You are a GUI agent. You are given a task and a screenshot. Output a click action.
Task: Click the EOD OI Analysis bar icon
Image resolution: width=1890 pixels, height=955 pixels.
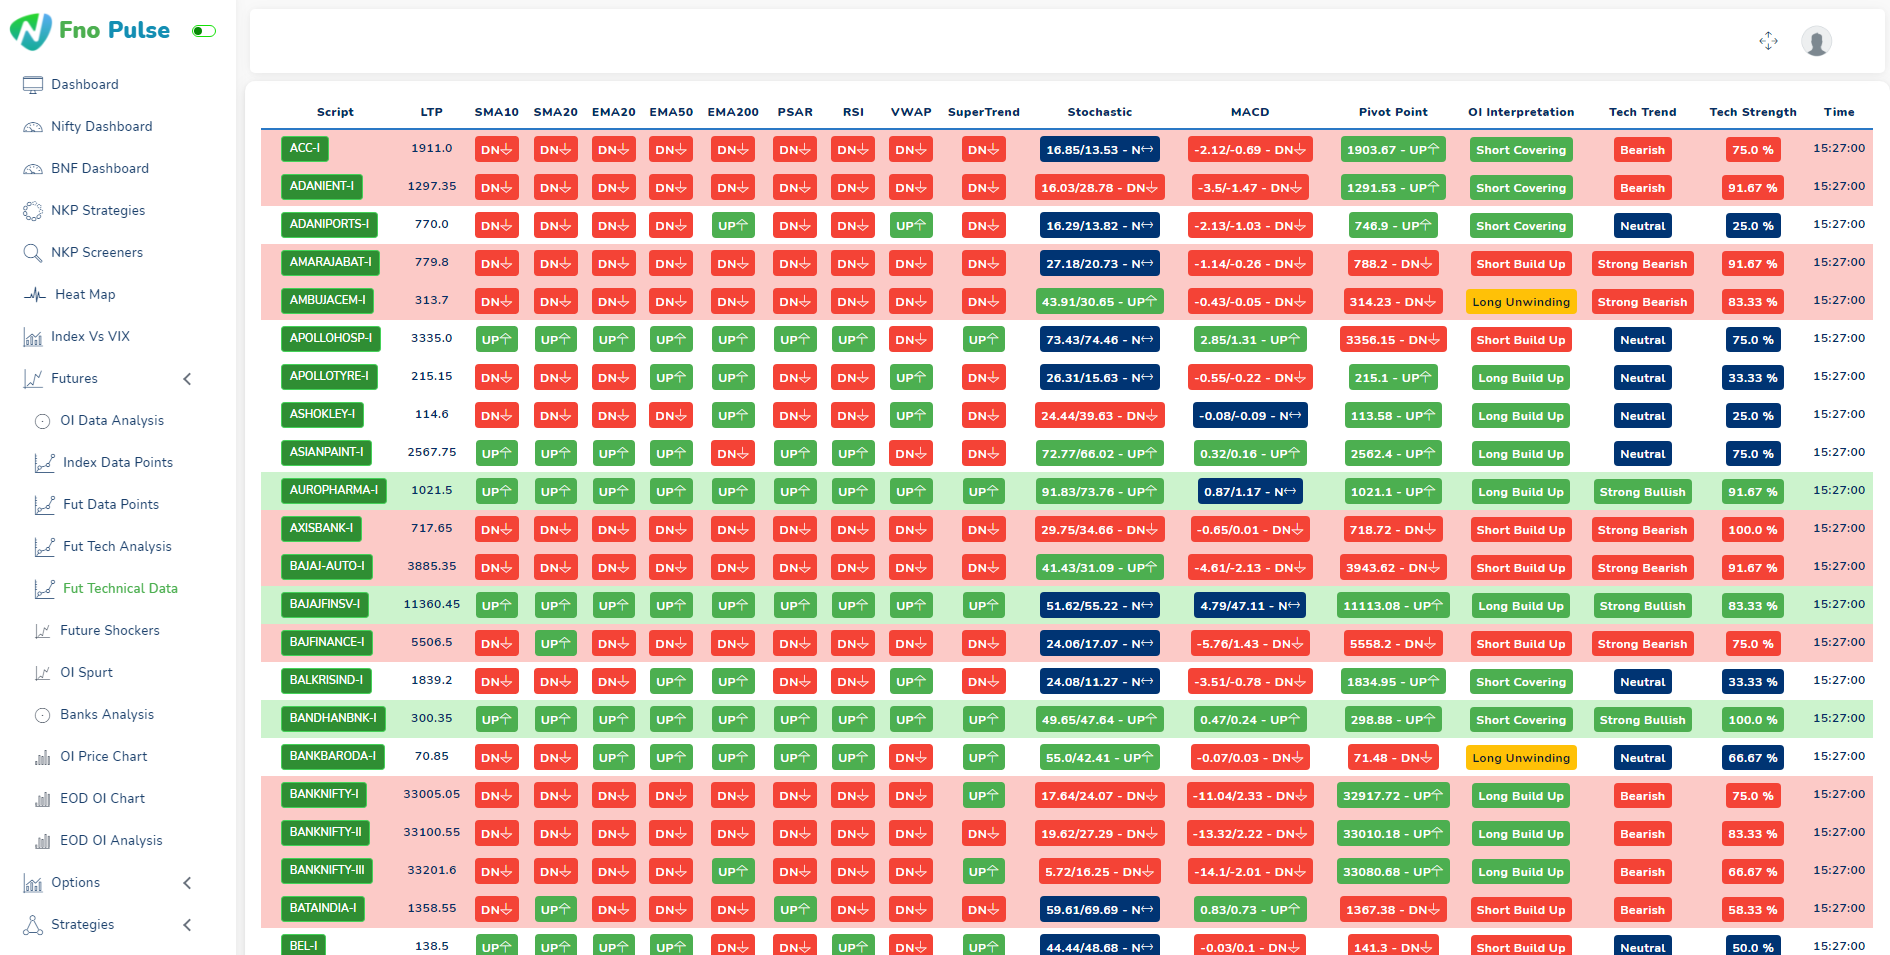pyautogui.click(x=43, y=841)
